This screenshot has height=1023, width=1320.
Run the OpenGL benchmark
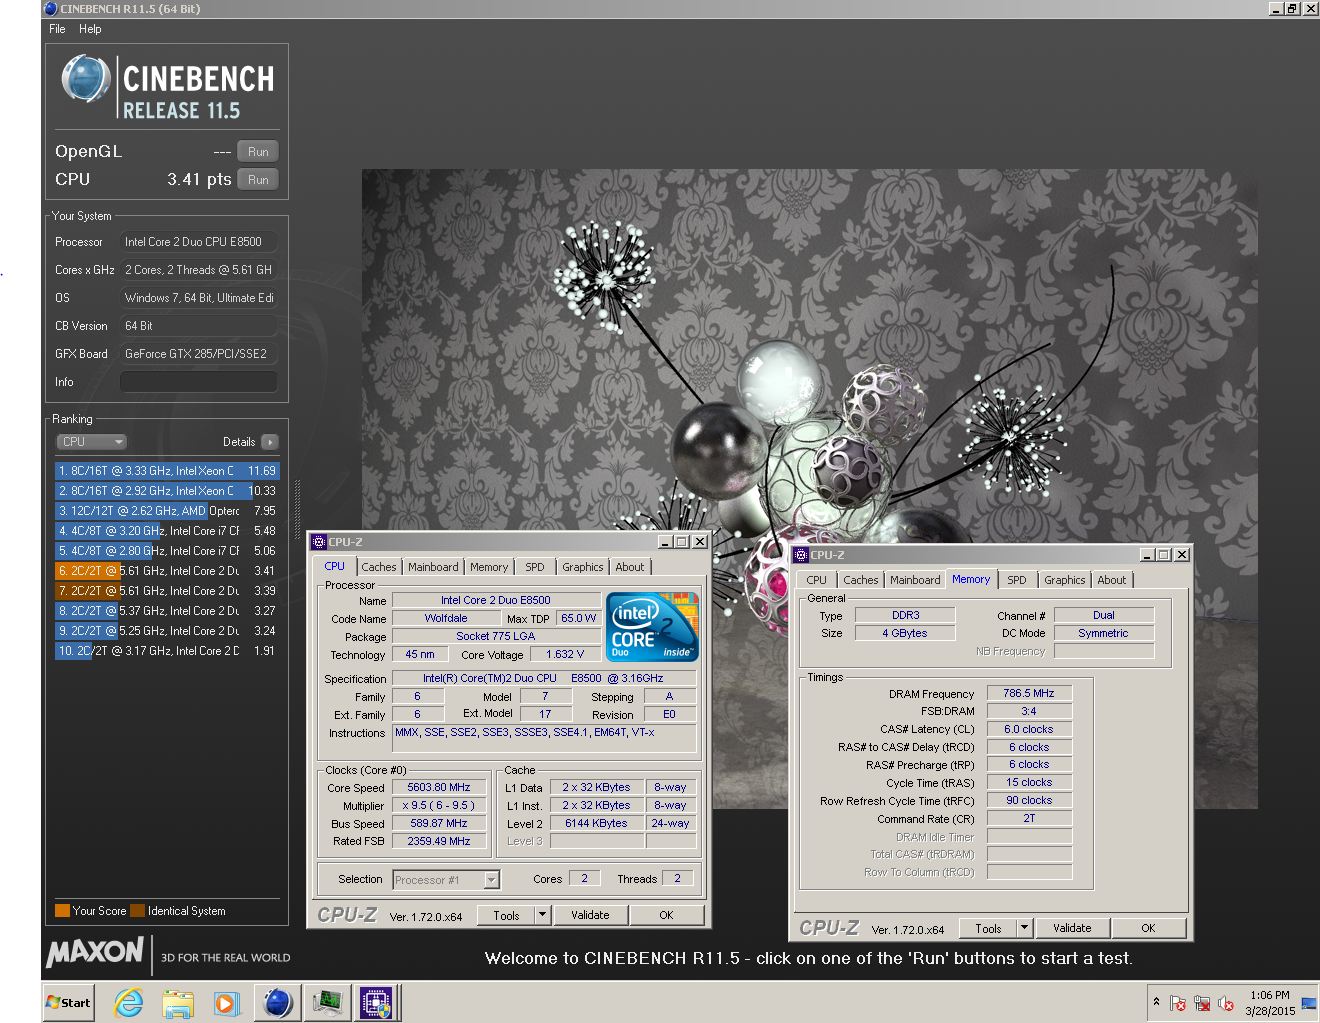(x=258, y=152)
